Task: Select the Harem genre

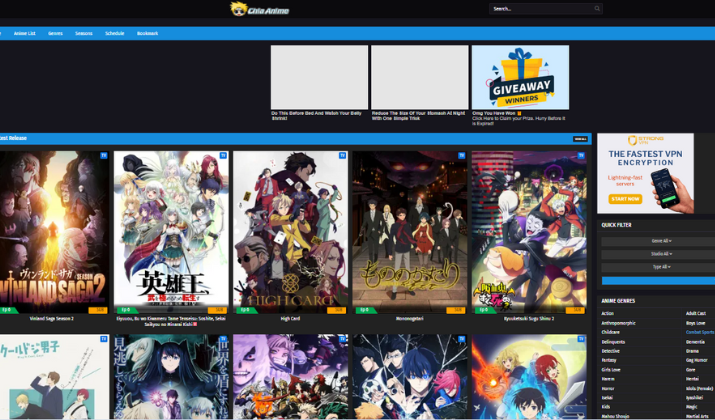Action: tap(607, 379)
